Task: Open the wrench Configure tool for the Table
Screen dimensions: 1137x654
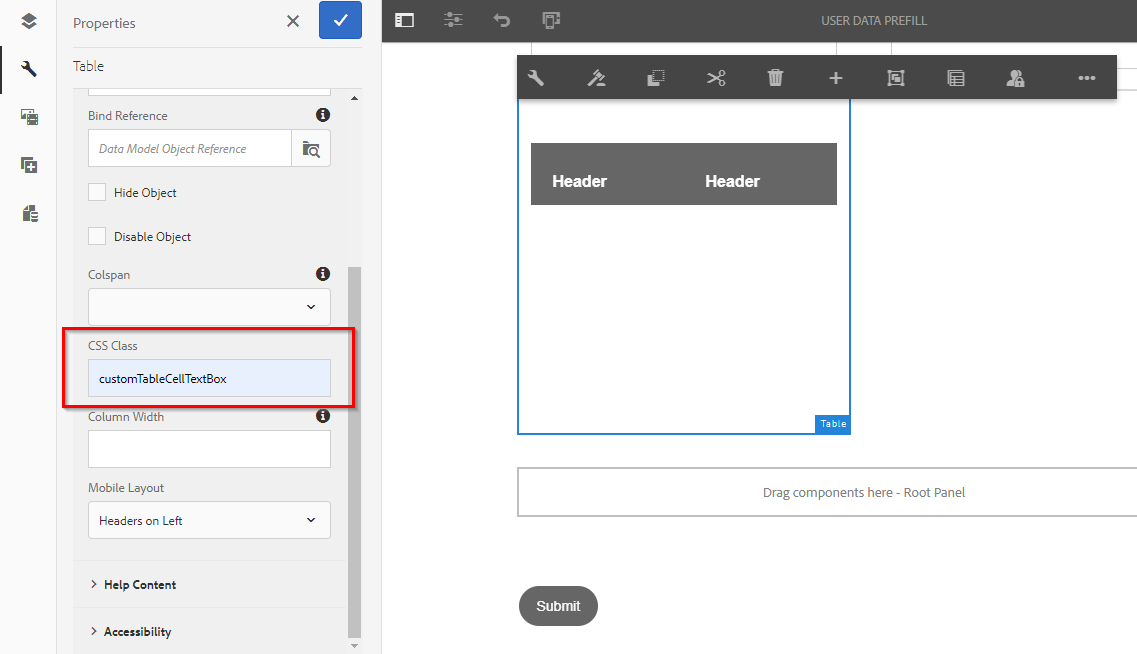Action: tap(537, 77)
